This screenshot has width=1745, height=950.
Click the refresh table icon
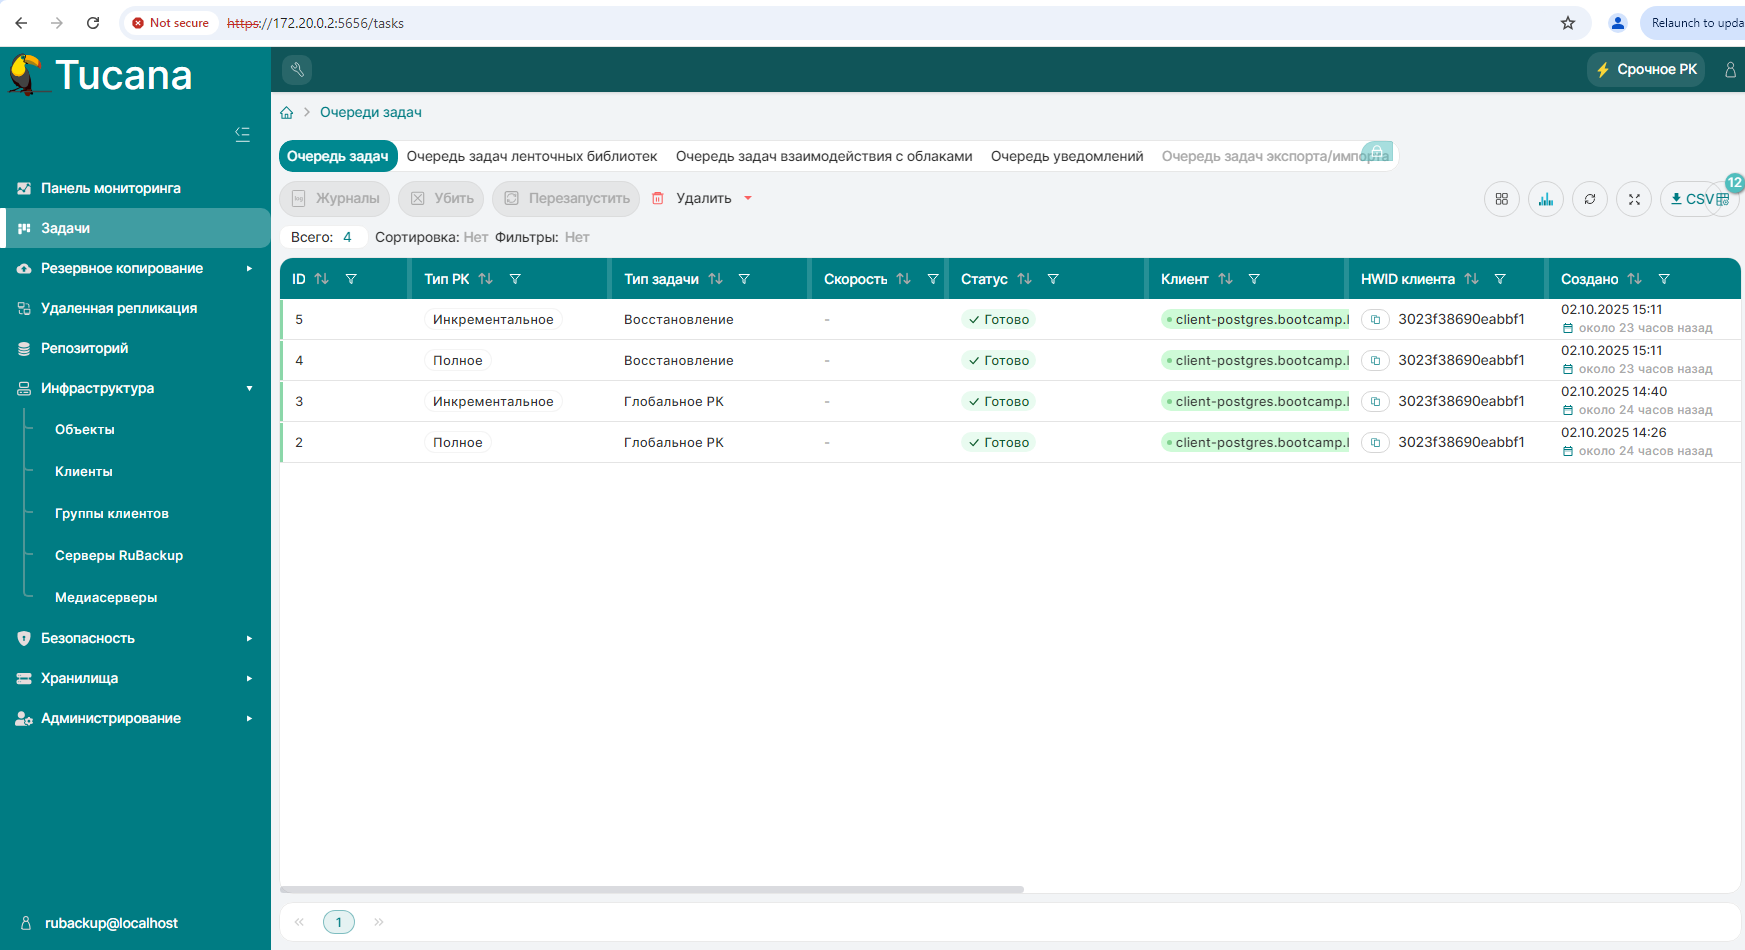point(1589,199)
